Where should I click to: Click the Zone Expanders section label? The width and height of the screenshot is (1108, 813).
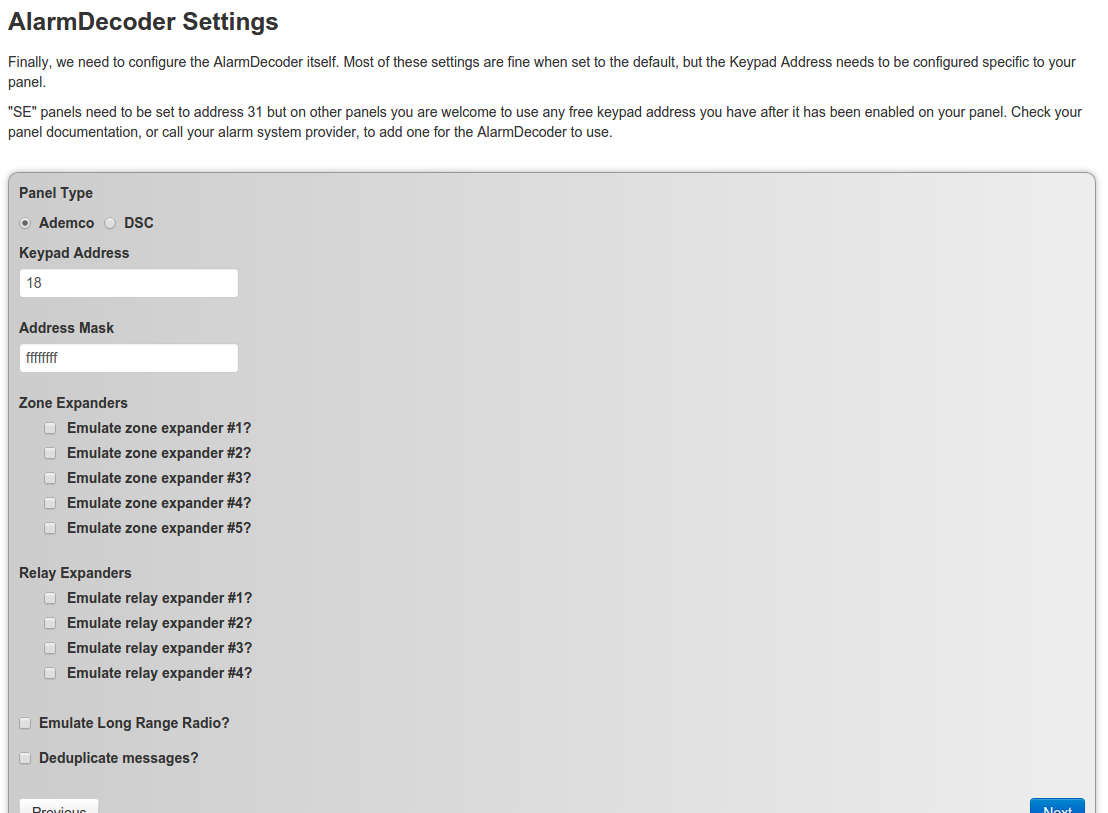tap(73, 403)
